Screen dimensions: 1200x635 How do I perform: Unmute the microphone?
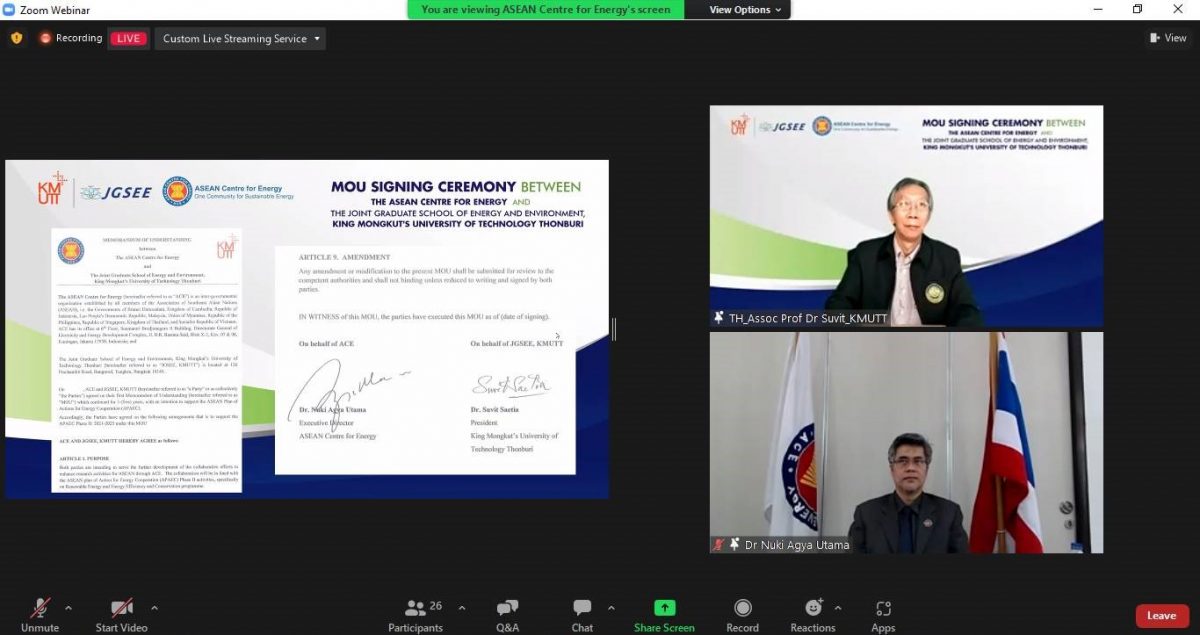[x=40, y=614]
